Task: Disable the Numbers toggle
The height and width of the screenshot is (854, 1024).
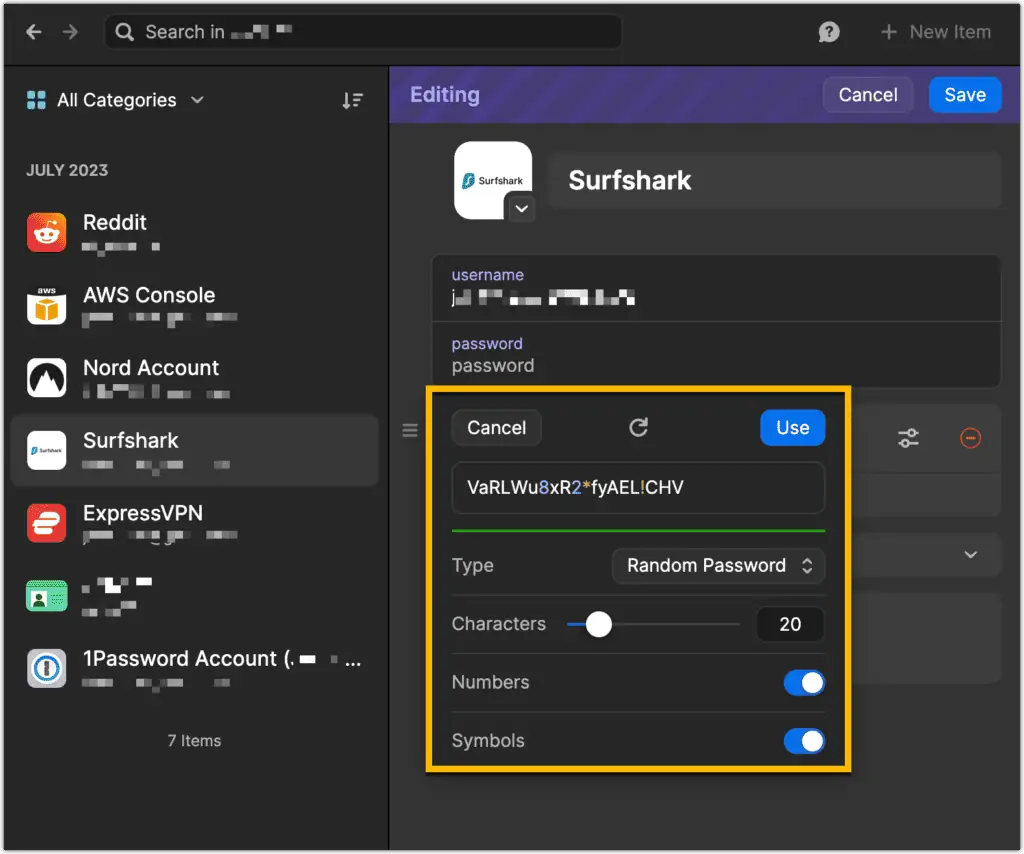Action: click(x=804, y=682)
